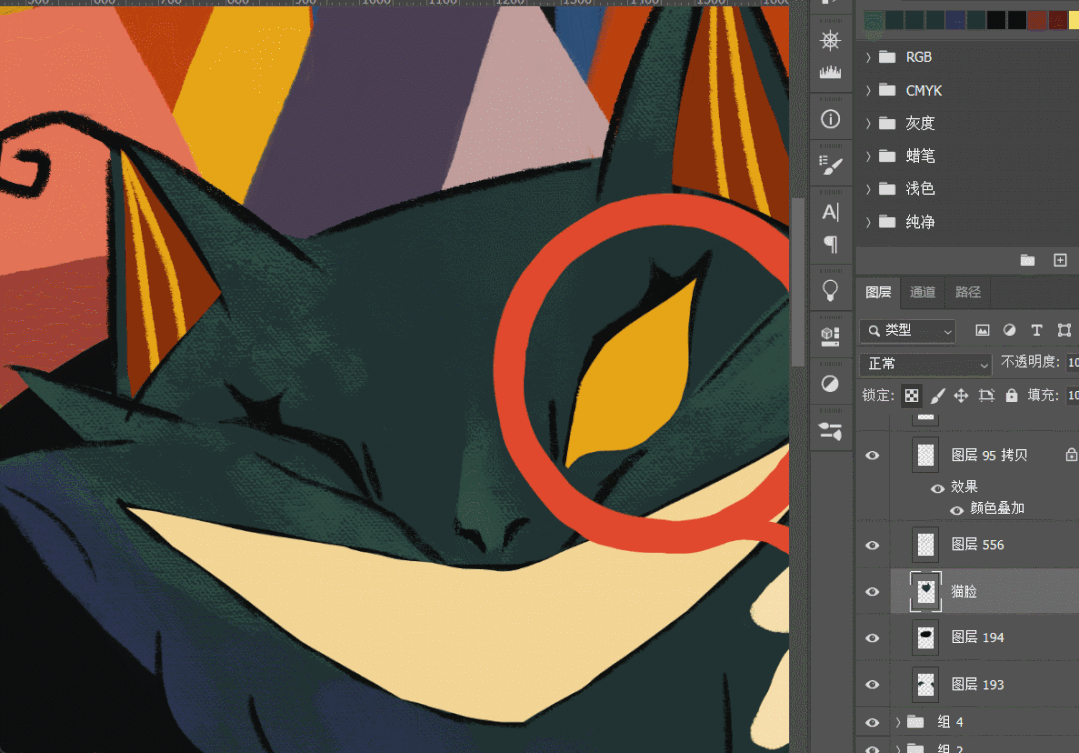Click the 猫脸 layer name
This screenshot has height=753, width=1079.
click(963, 591)
